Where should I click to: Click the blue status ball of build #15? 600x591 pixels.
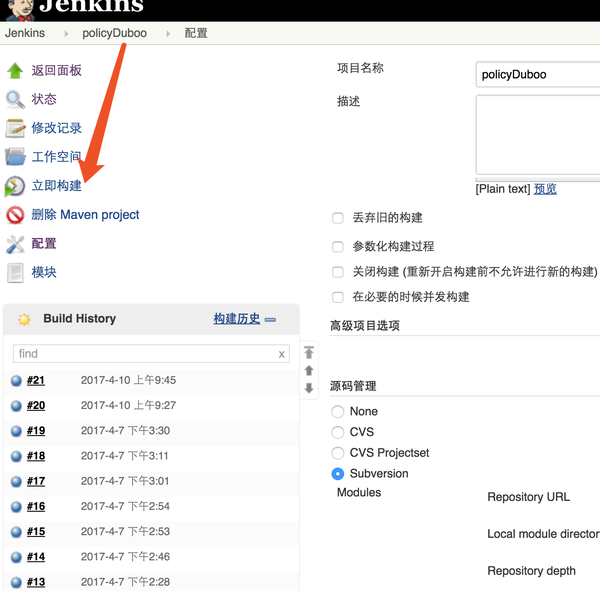16,532
